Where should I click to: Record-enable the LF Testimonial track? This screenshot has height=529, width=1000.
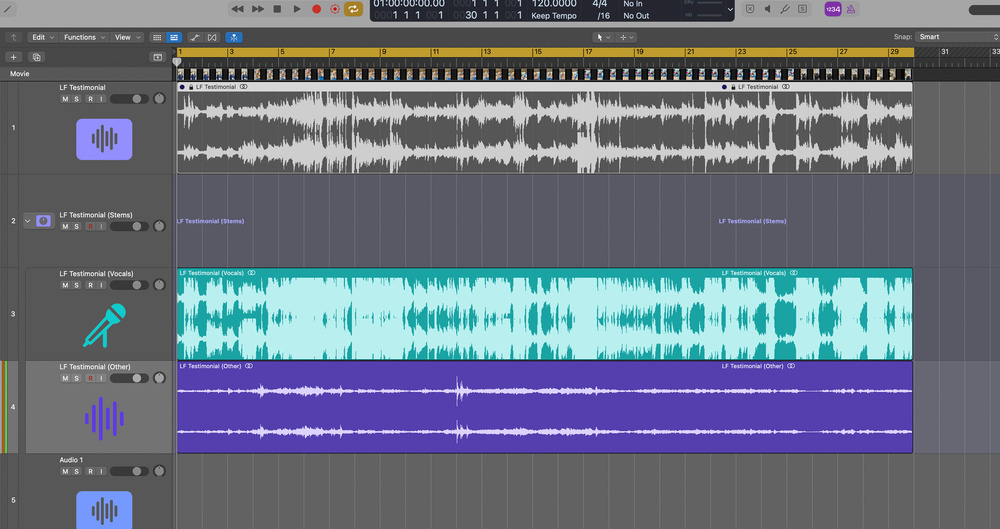90,99
